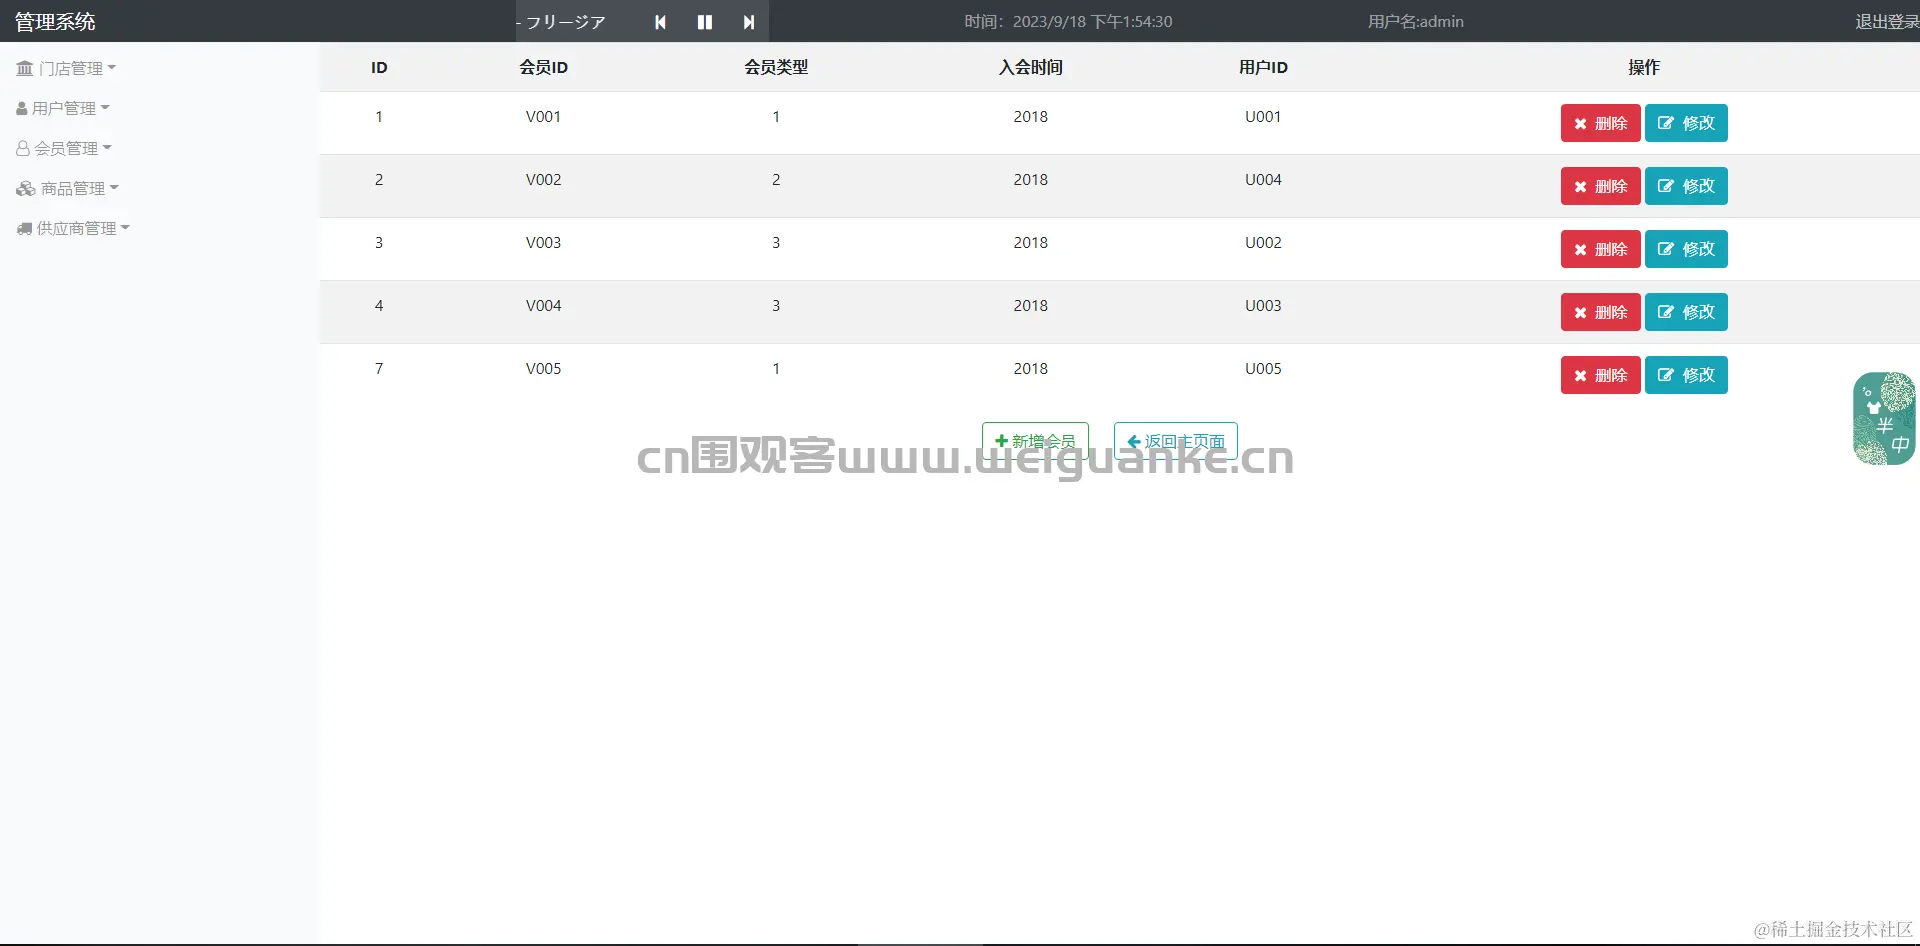Click the current time display

(1068, 22)
